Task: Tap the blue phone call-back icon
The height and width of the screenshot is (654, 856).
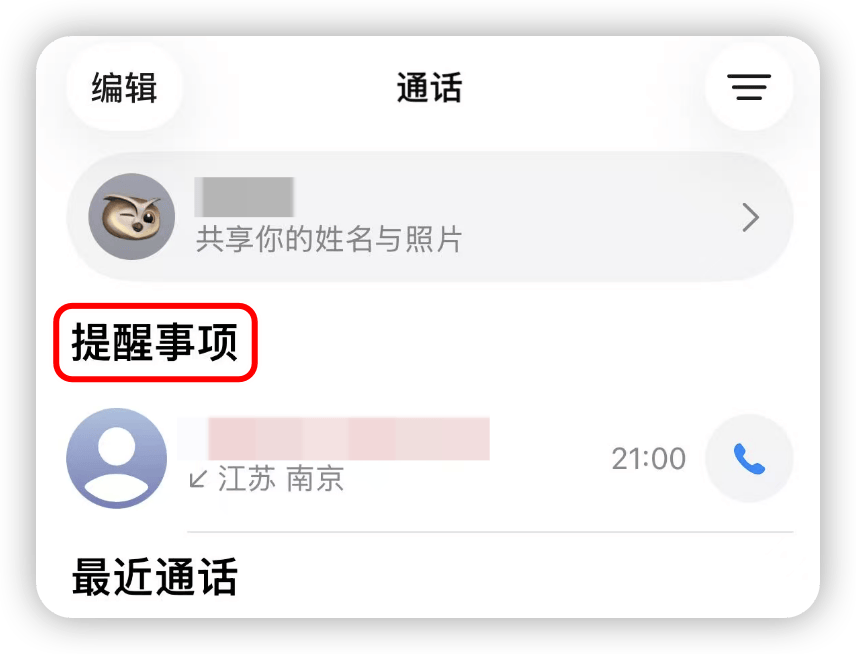Action: (749, 458)
